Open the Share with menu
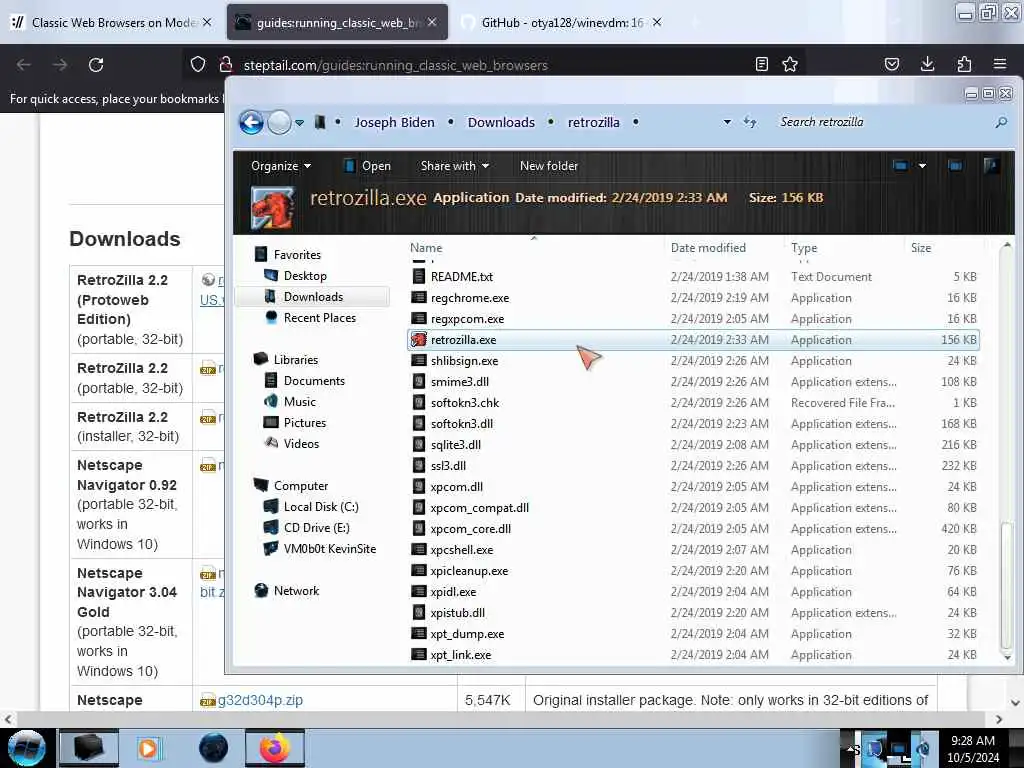 coord(455,166)
